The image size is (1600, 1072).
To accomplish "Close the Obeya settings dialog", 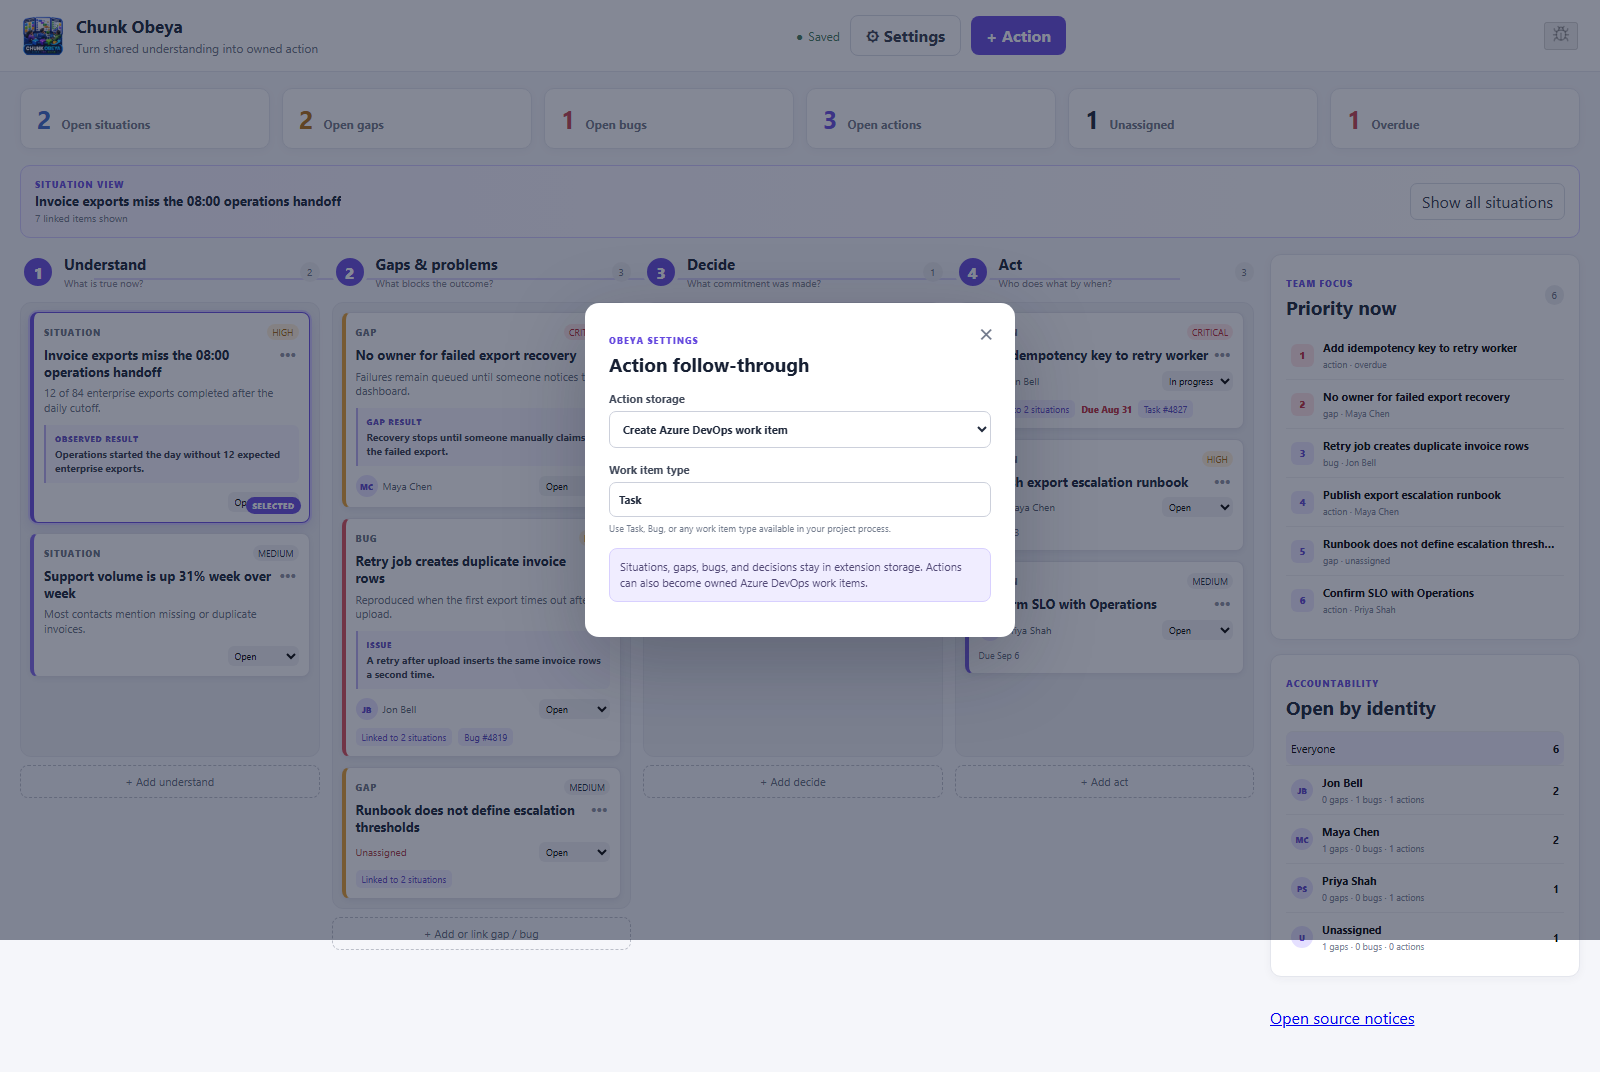I will (x=986, y=335).
